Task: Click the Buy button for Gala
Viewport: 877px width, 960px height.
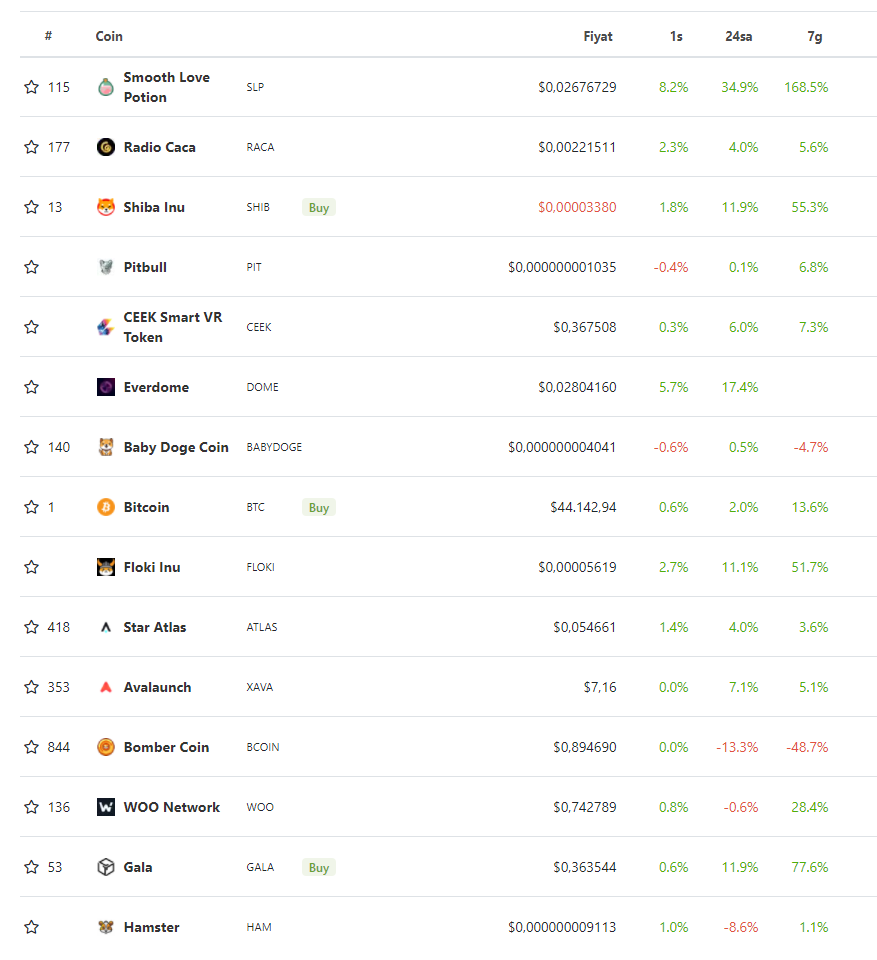Action: coord(319,867)
